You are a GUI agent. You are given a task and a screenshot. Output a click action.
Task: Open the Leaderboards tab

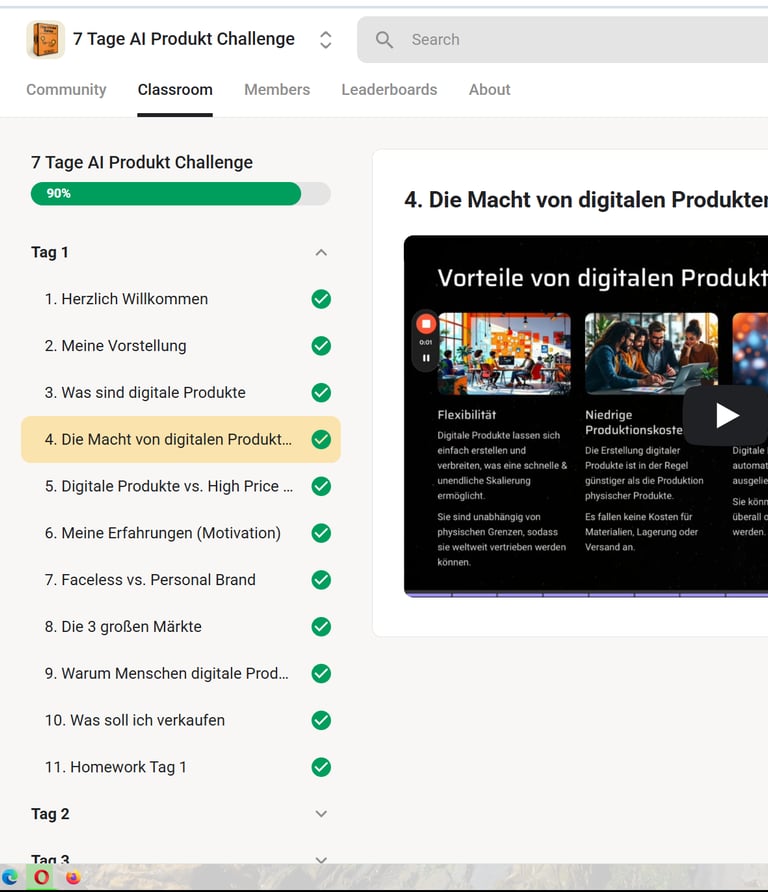389,89
